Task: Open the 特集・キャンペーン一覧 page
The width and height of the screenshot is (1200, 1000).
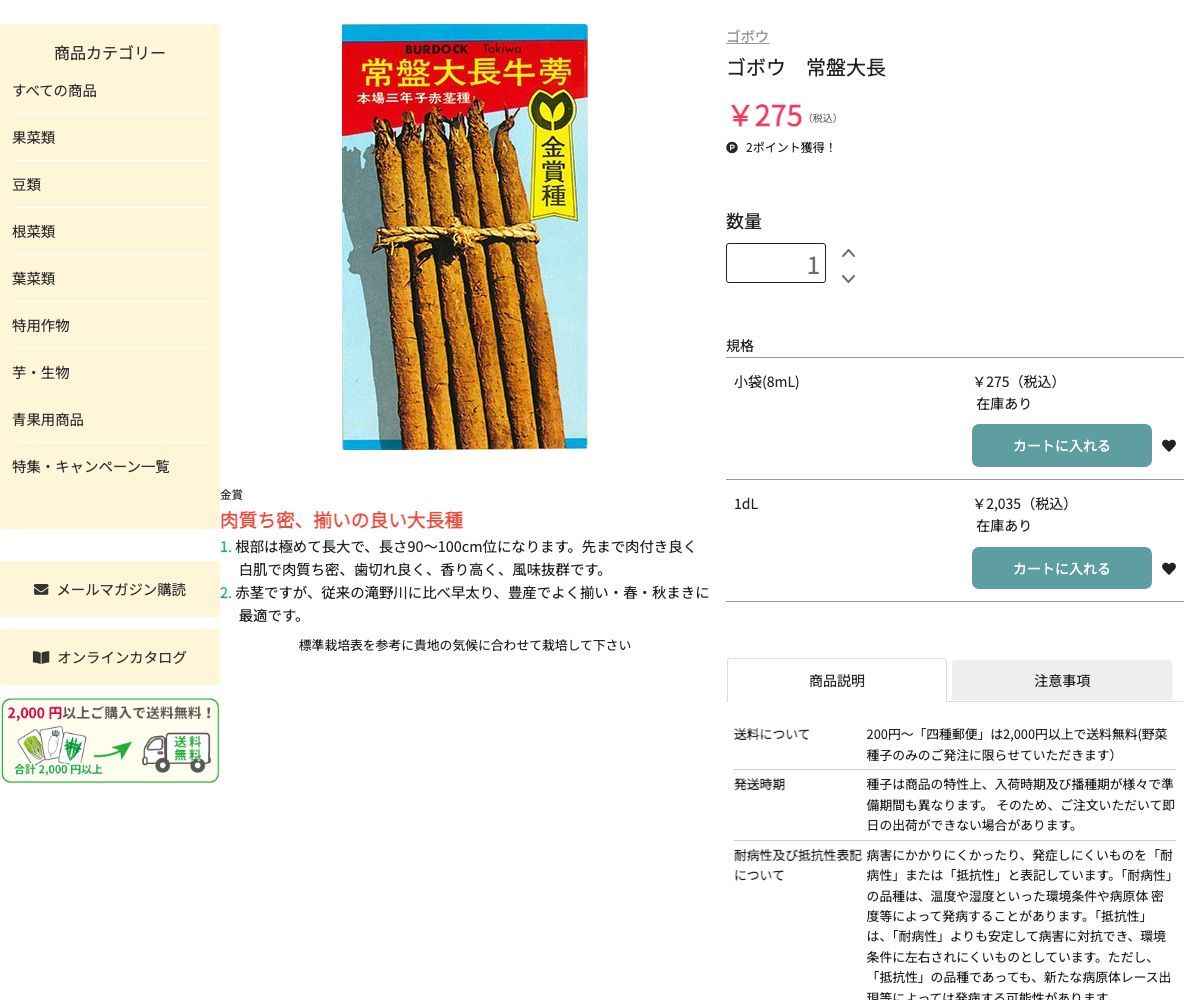Action: tap(90, 466)
